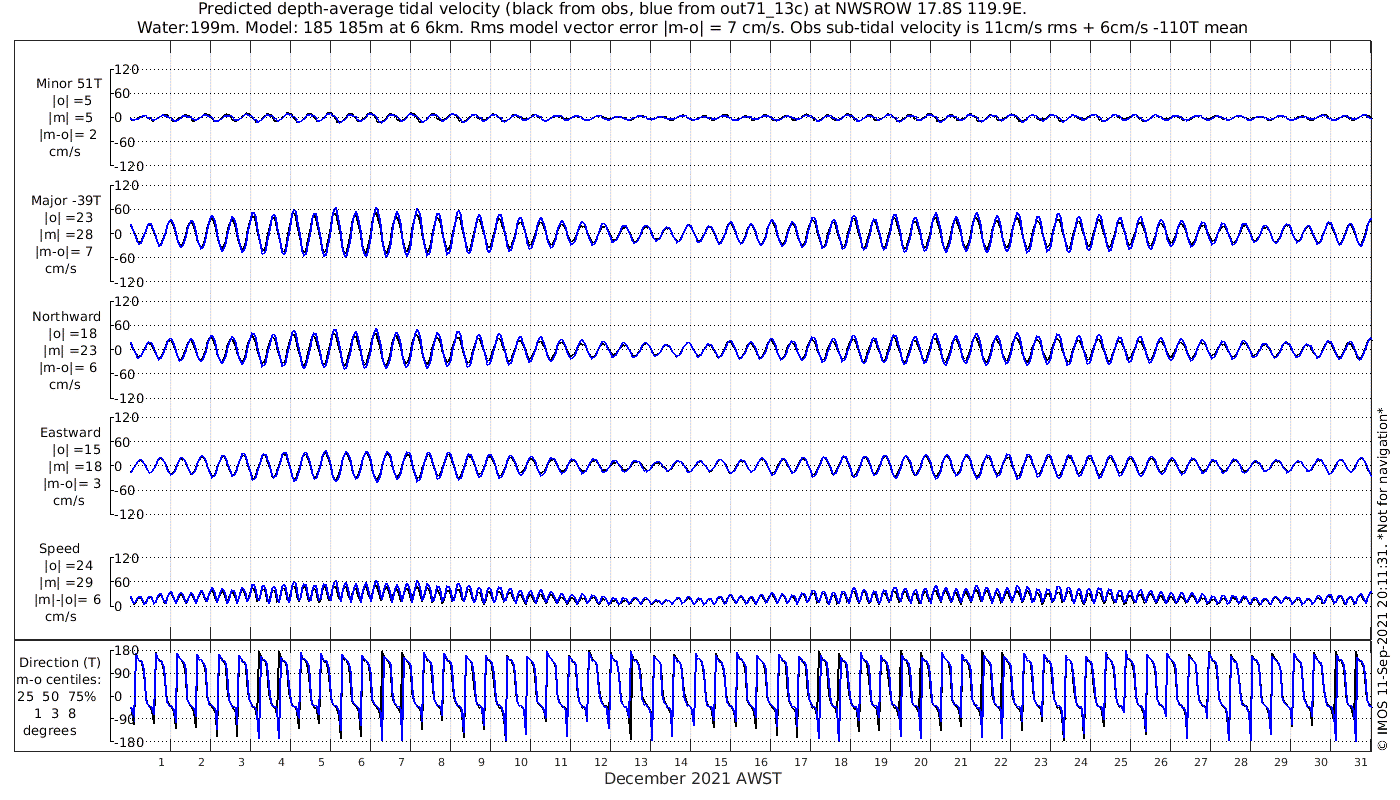Click the "Eastward" panel label
Image resolution: width=1400 pixels, height=800 pixels.
pyautogui.click(x=70, y=433)
